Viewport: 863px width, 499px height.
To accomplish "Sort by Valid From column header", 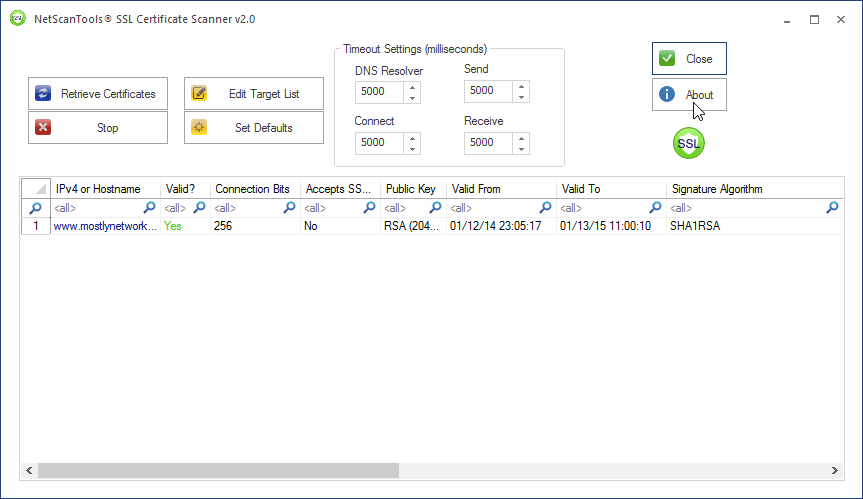I will click(x=501, y=189).
